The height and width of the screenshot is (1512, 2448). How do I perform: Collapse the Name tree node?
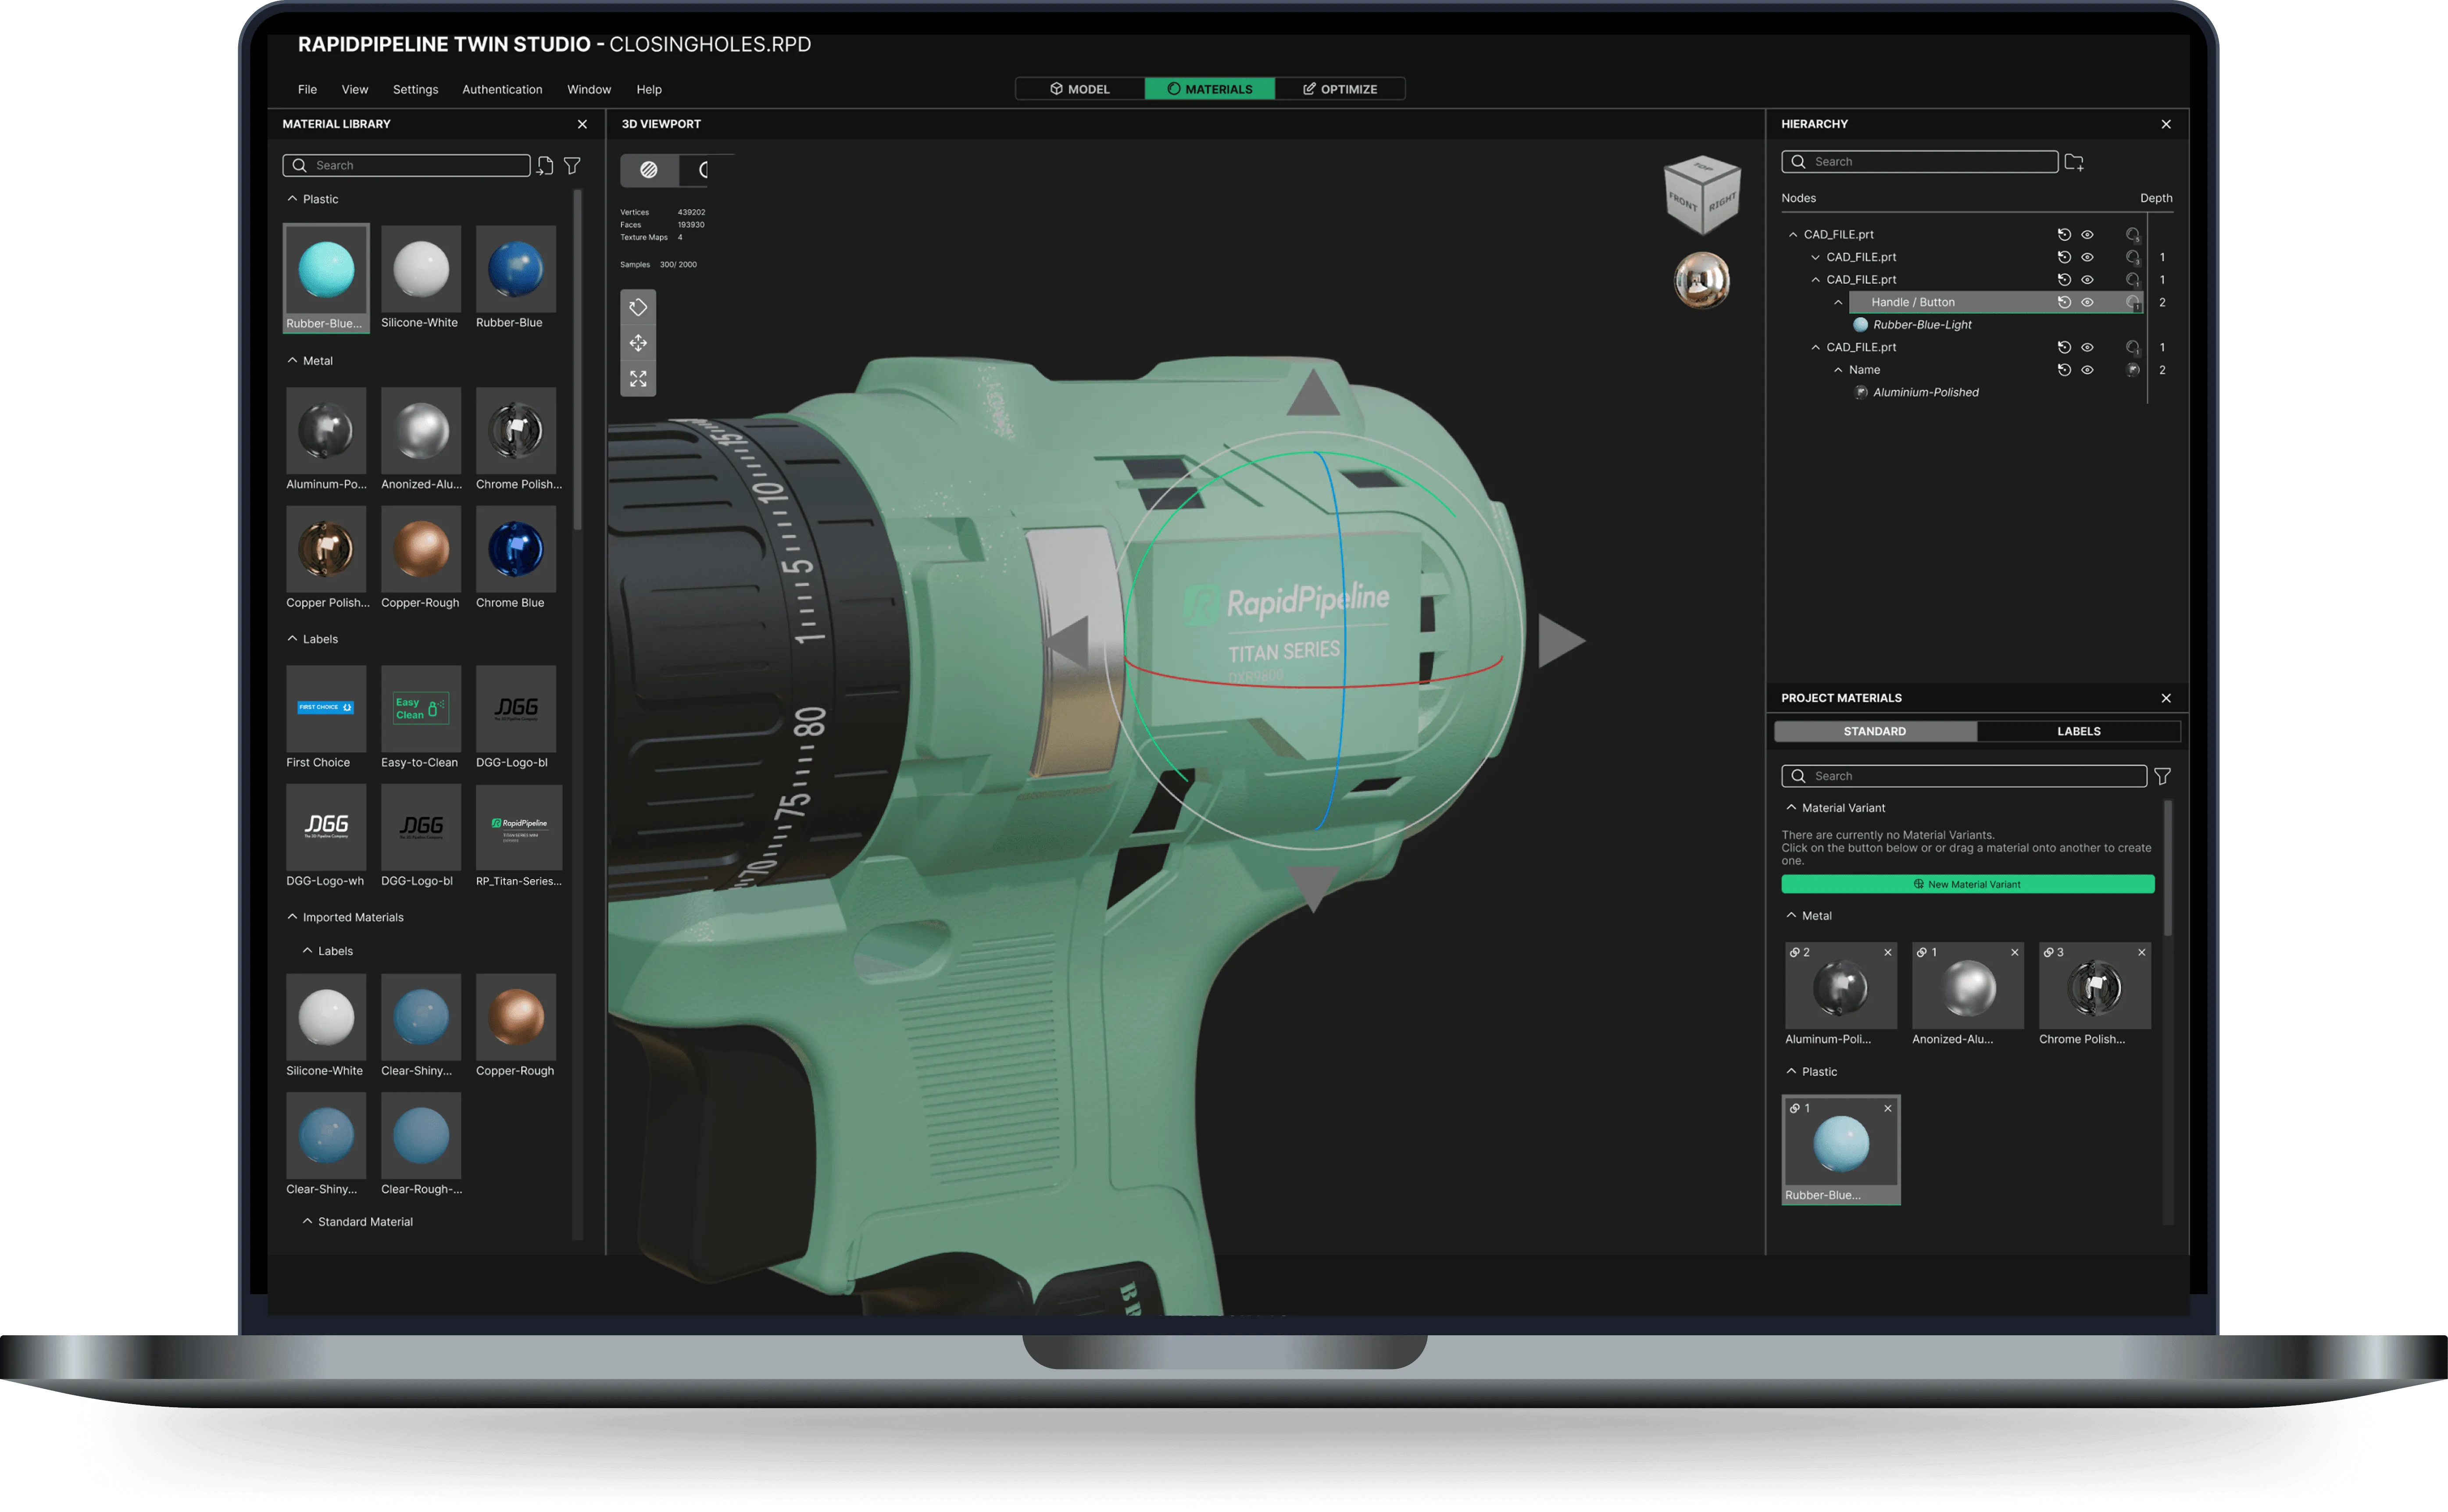1838,370
